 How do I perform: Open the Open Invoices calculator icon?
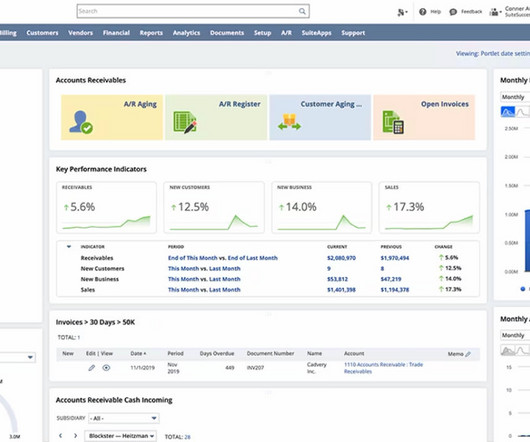(x=393, y=122)
